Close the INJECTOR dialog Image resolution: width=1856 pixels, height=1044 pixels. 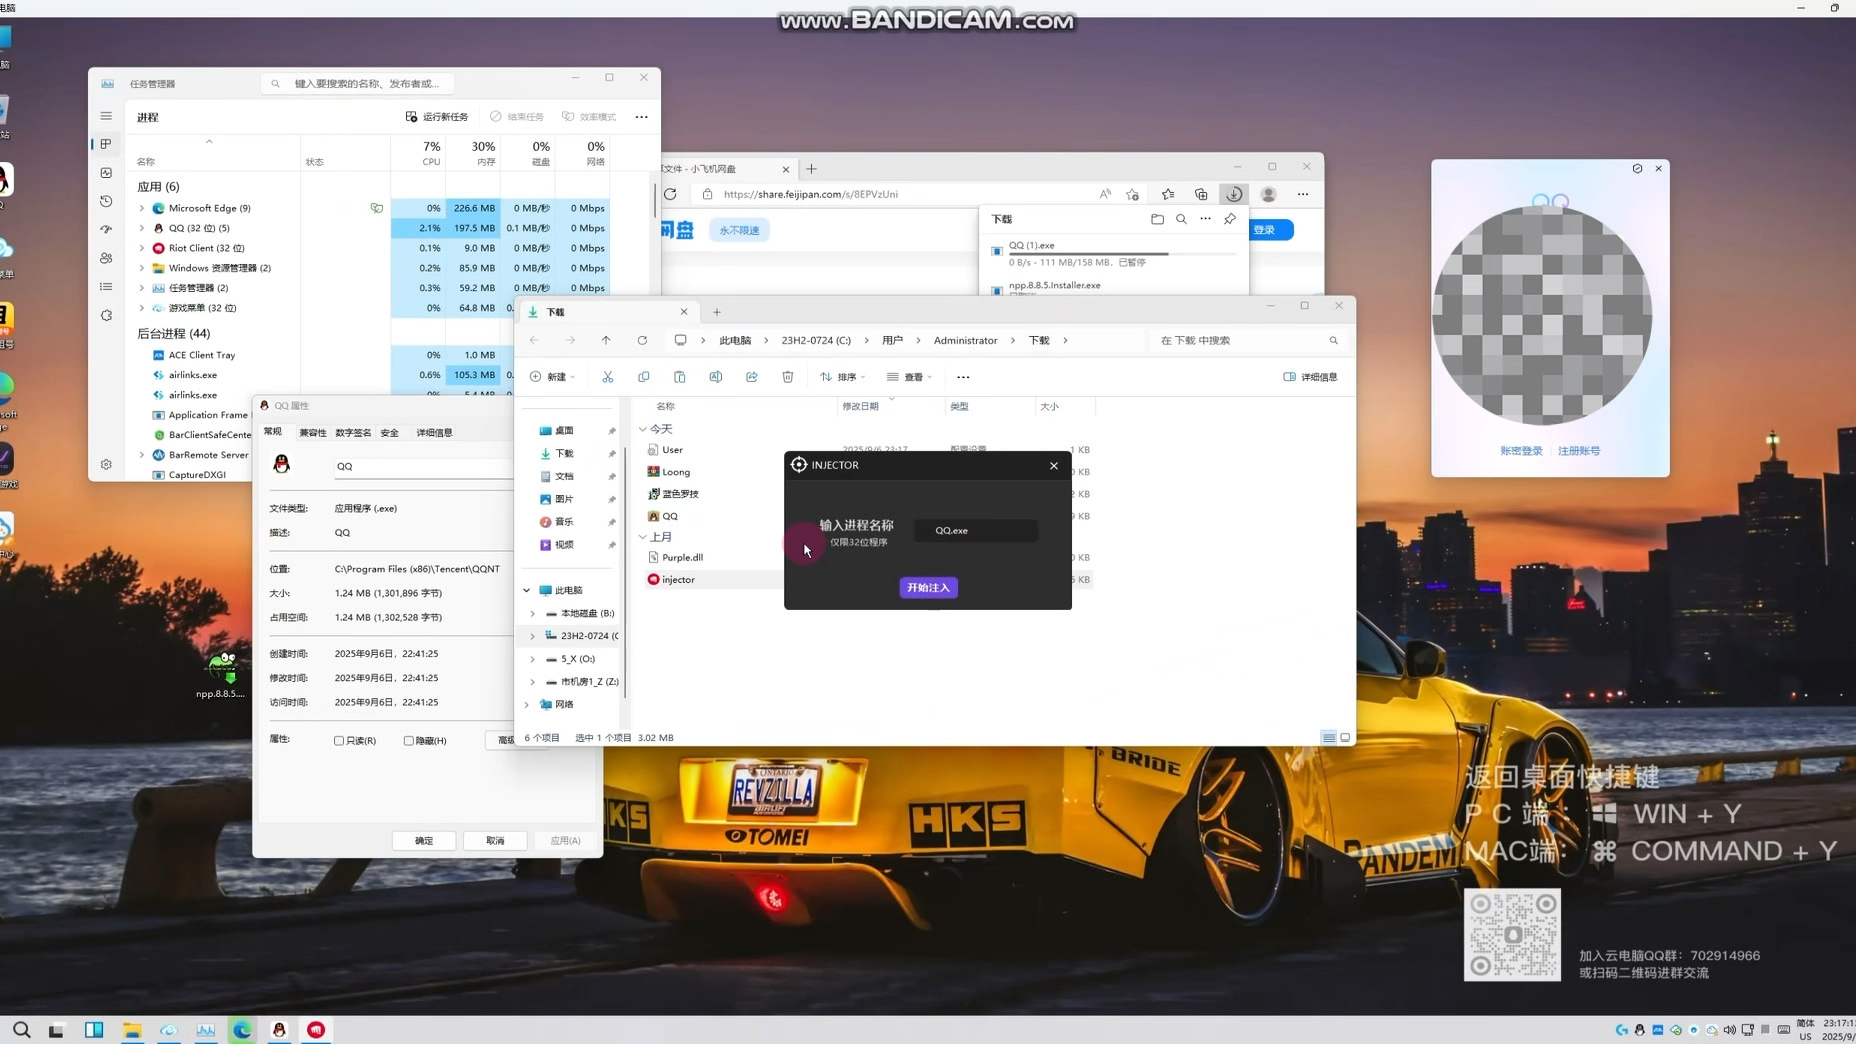click(x=1053, y=465)
